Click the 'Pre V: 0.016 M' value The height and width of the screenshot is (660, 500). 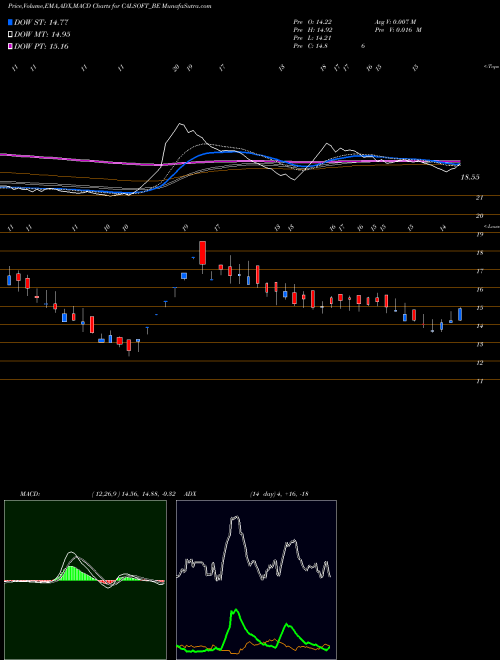(x=398, y=30)
